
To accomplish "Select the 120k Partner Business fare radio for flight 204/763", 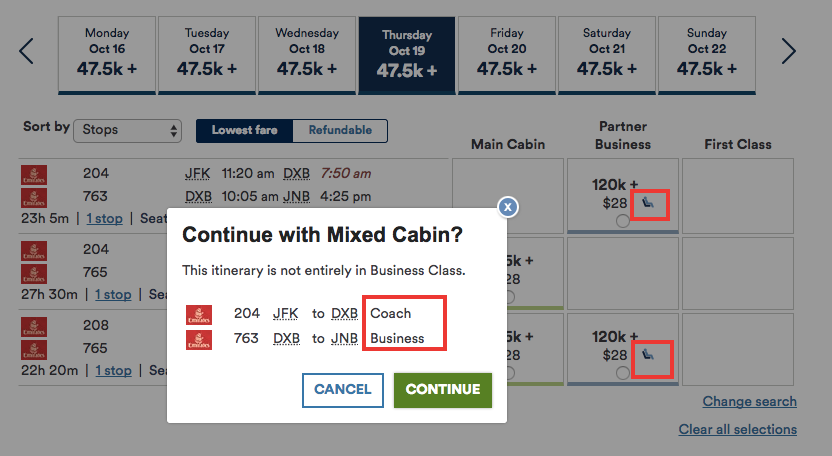I will (x=623, y=221).
